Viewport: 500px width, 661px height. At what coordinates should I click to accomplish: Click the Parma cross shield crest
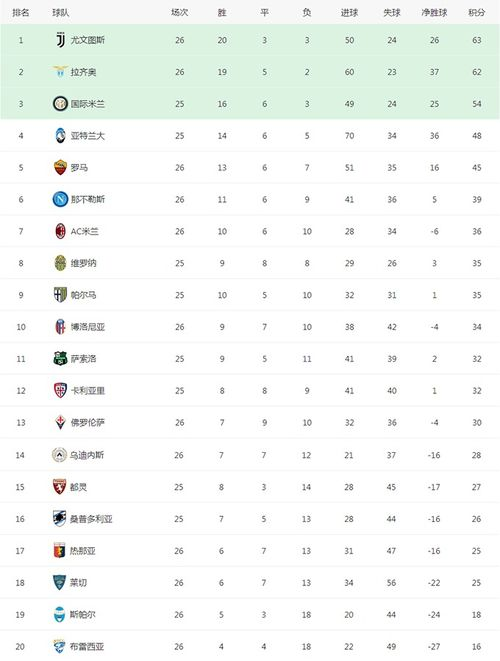pyautogui.click(x=60, y=295)
